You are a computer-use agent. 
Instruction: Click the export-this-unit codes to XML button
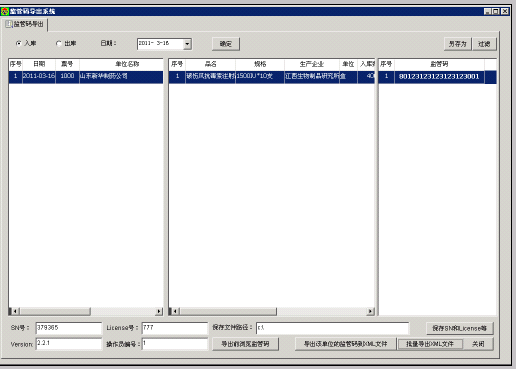tap(346, 344)
